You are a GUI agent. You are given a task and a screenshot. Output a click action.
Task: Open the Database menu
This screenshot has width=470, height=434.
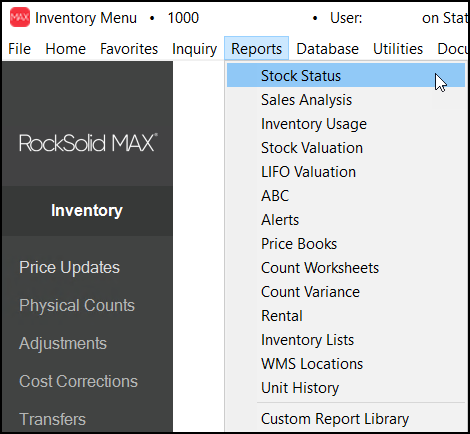tap(328, 49)
